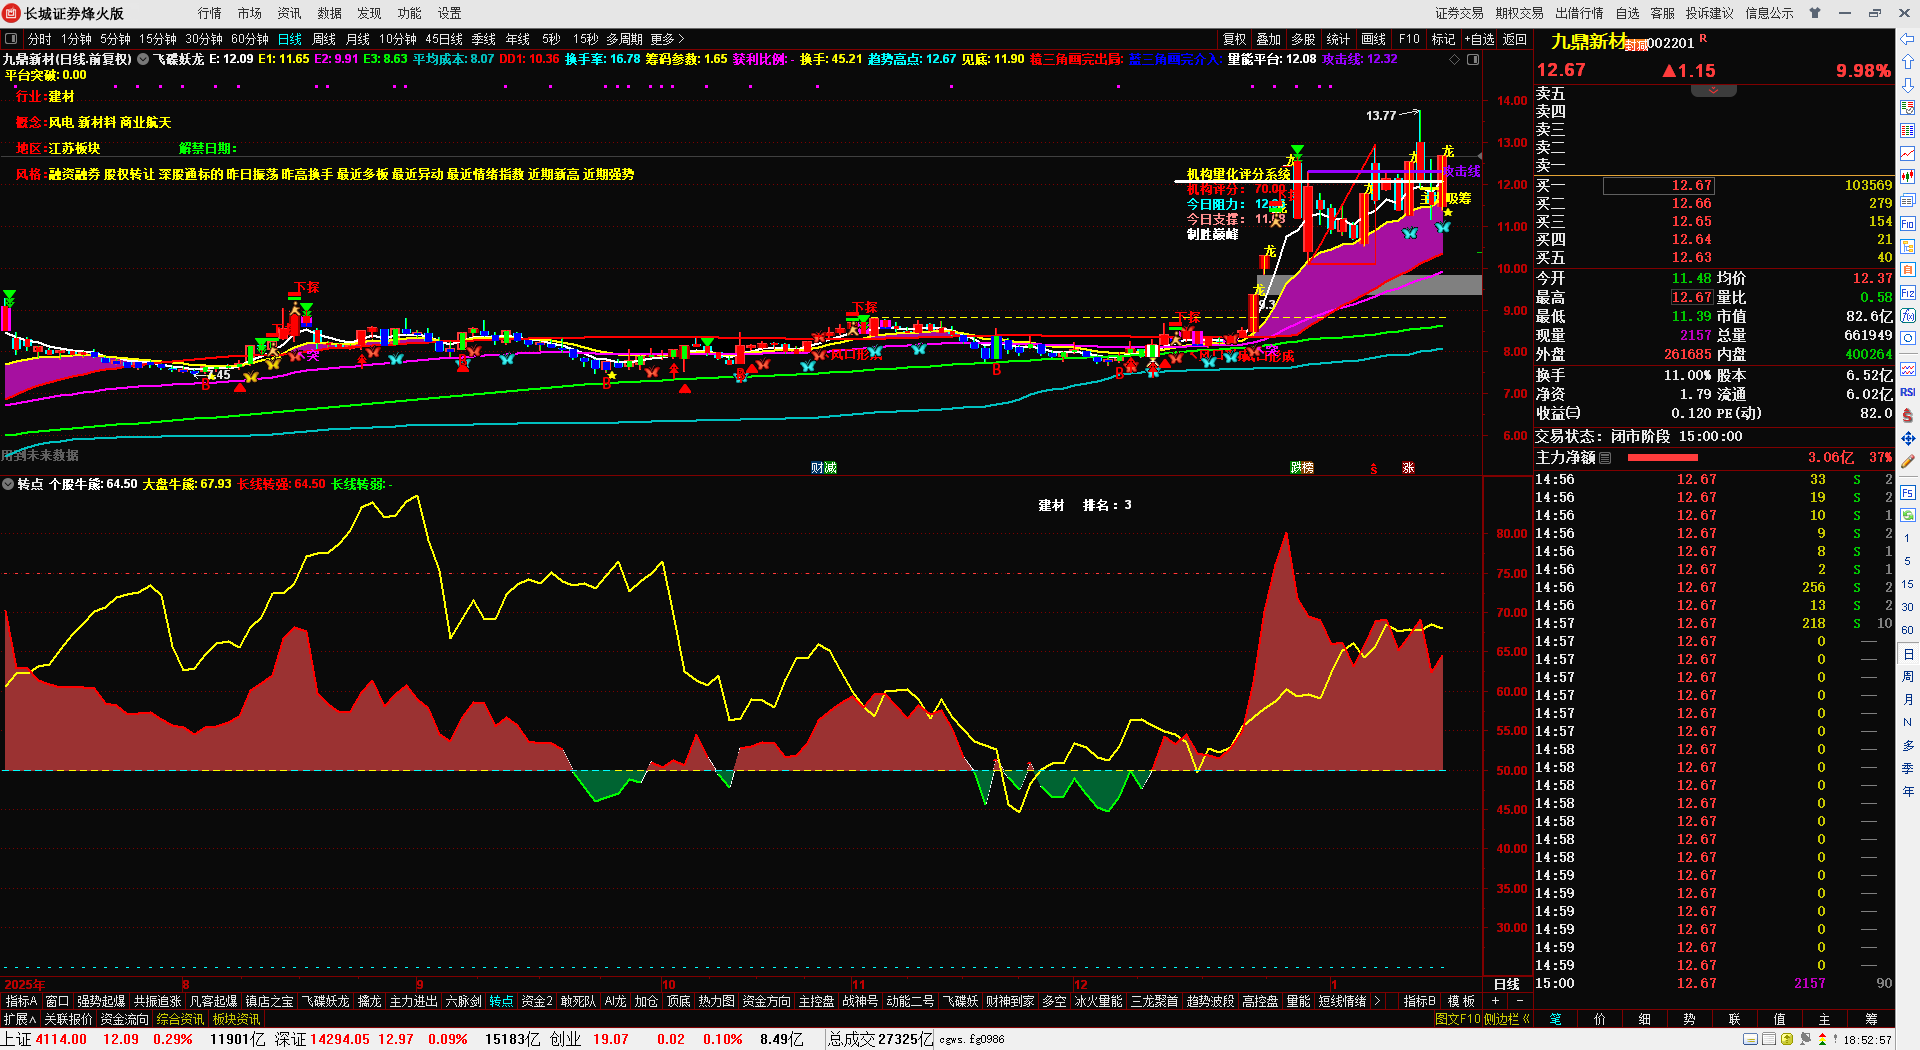
Task: Click the 返回 back button
Action: [x=1515, y=39]
